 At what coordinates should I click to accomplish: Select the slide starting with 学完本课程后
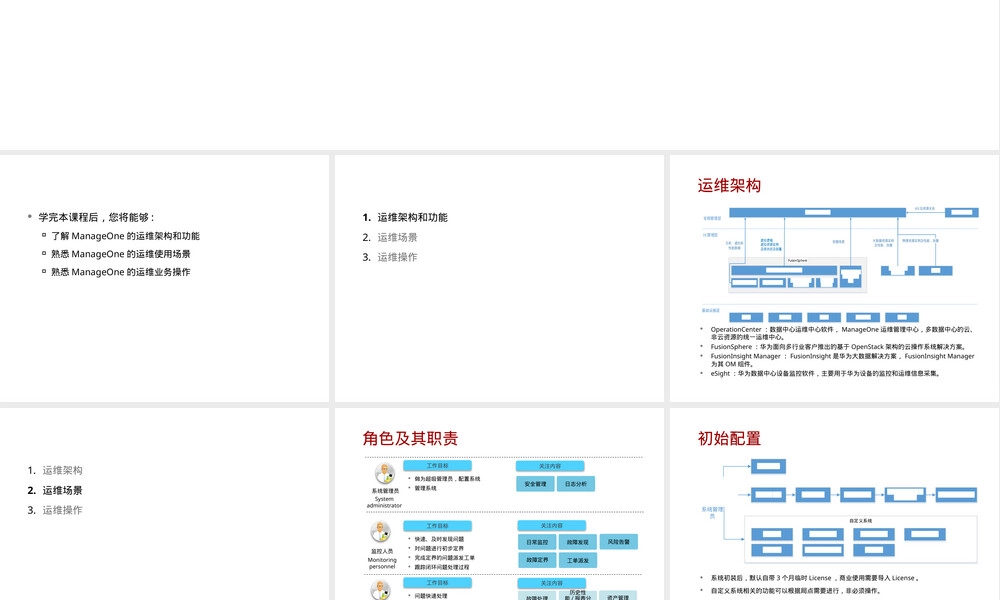point(164,278)
